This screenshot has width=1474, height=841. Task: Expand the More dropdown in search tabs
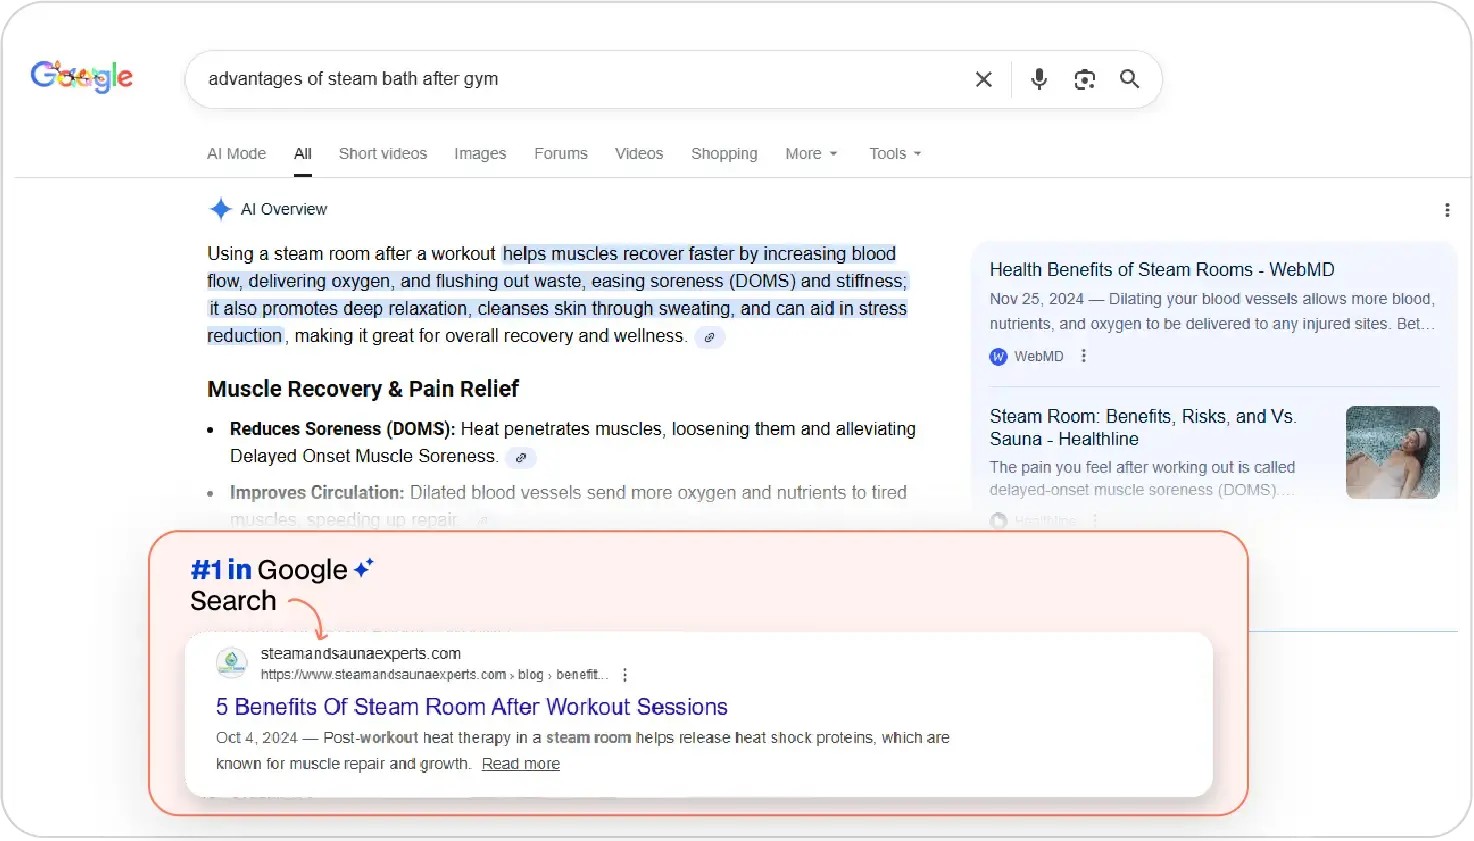coord(811,154)
